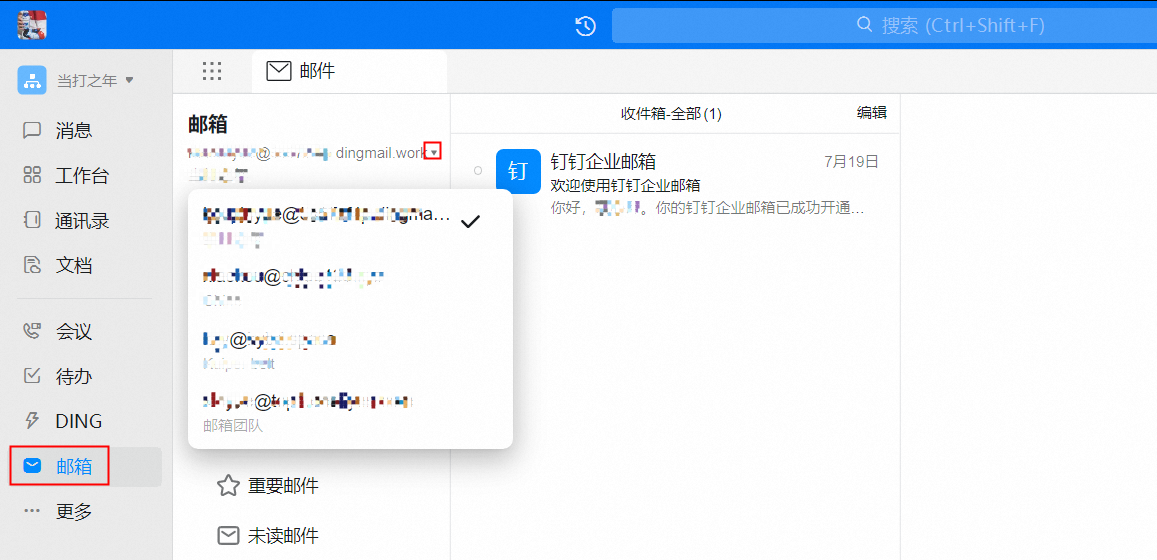Focus the search box (Ctrl+Shift+F)

pyautogui.click(x=884, y=26)
